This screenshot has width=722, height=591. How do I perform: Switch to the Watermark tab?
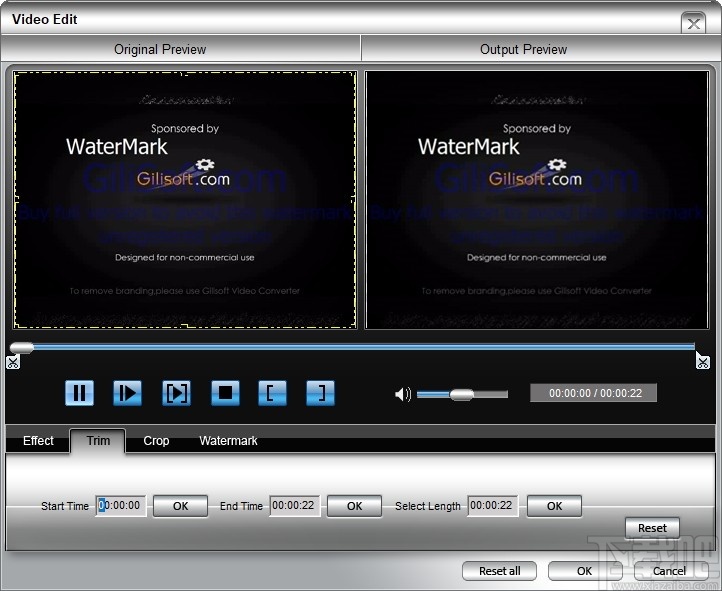click(x=228, y=441)
